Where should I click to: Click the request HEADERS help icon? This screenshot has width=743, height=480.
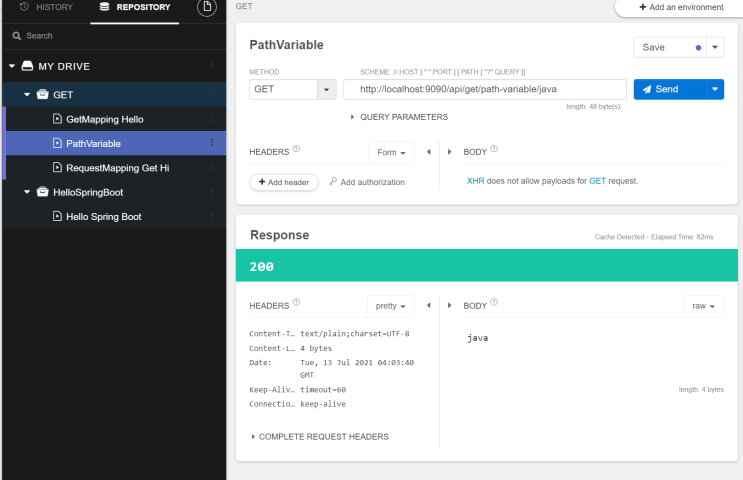(x=296, y=149)
